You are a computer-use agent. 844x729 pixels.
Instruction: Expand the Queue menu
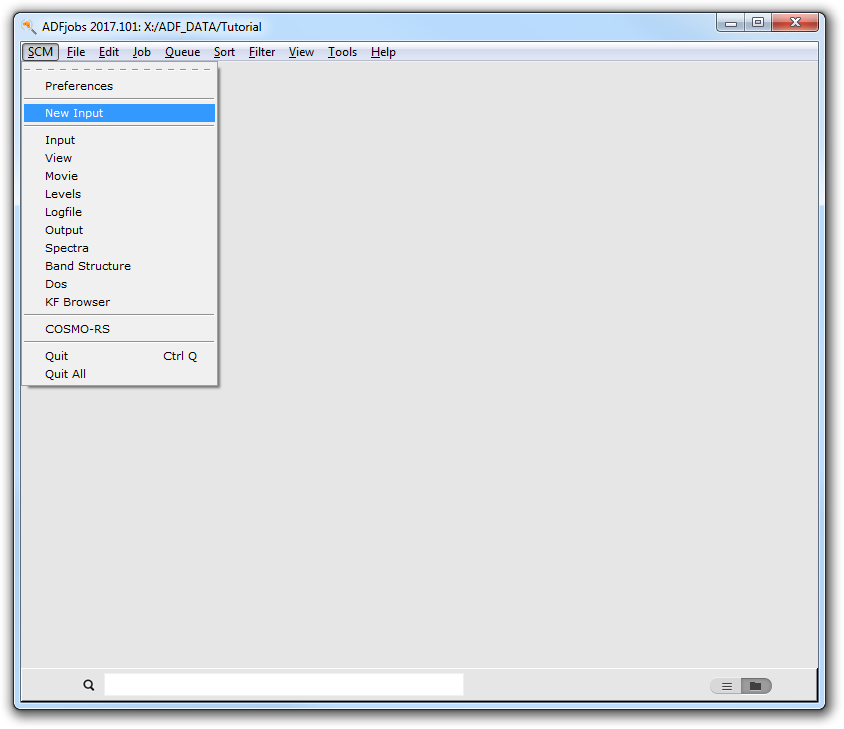[182, 52]
